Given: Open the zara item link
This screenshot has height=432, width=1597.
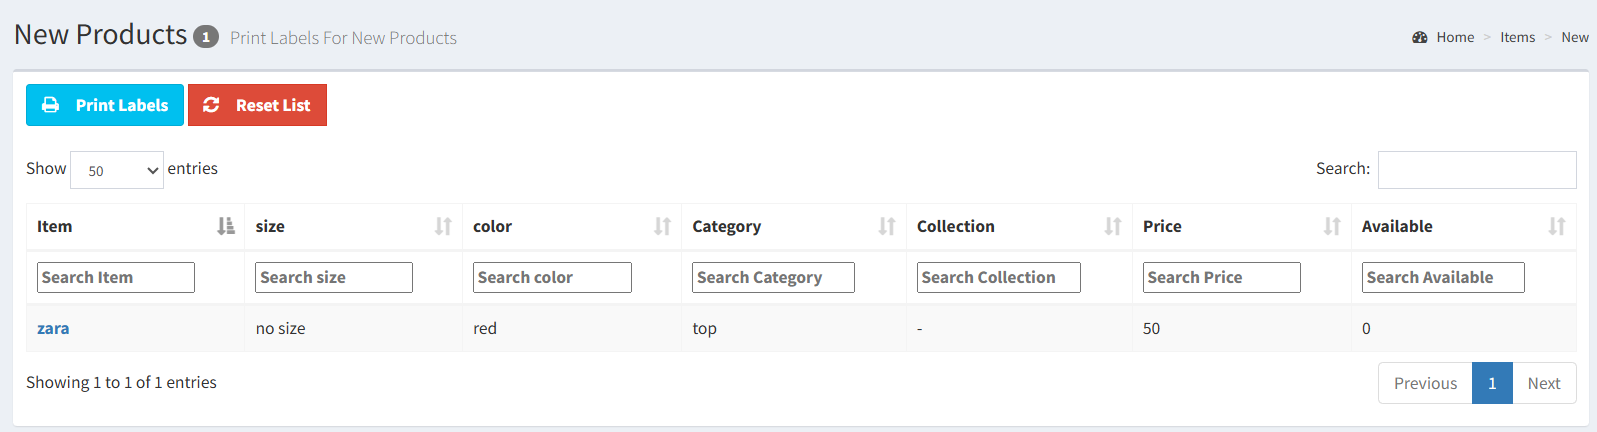Looking at the screenshot, I should point(53,328).
